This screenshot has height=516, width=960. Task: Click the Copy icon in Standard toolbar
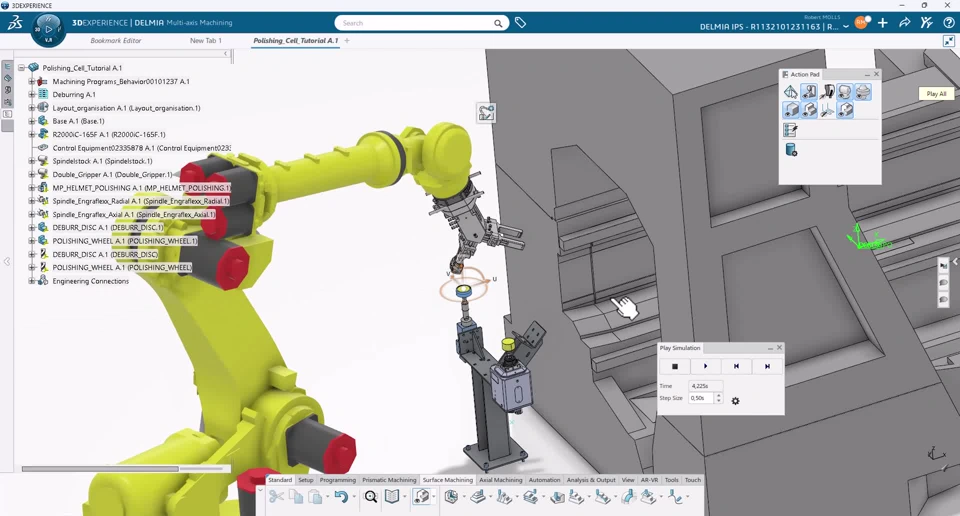coord(296,496)
